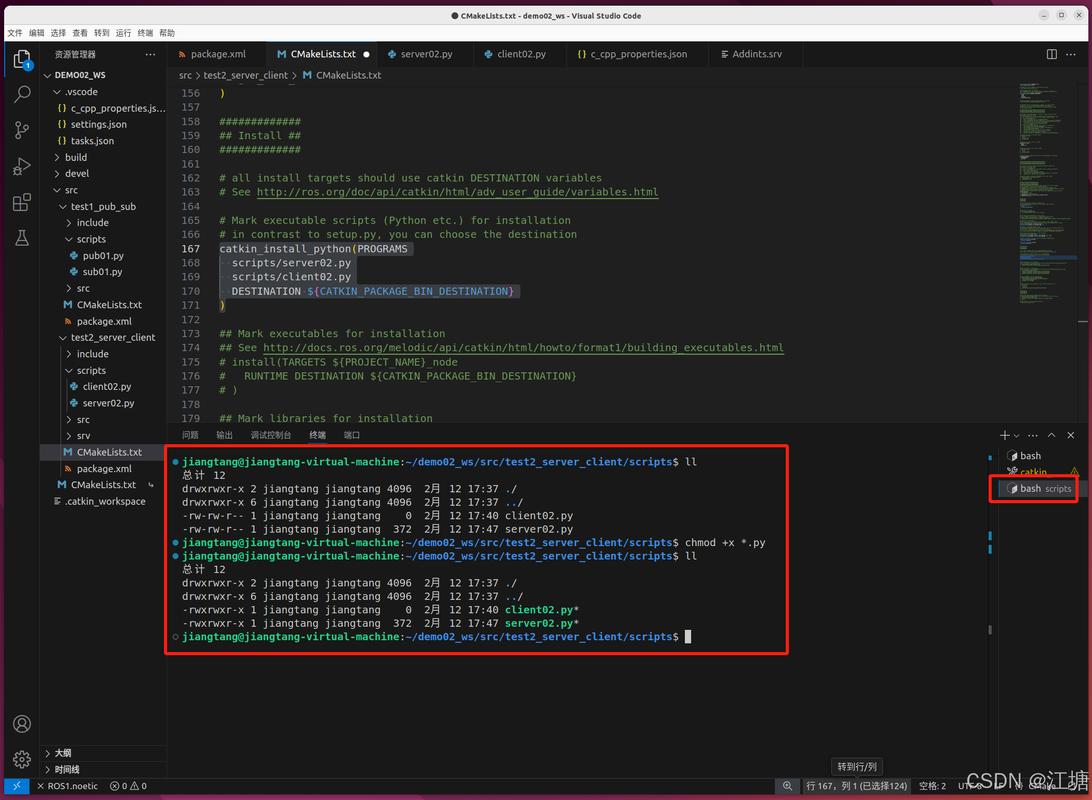1092x800 pixels.
Task: Click the split editor icon
Action: pyautogui.click(x=1052, y=54)
